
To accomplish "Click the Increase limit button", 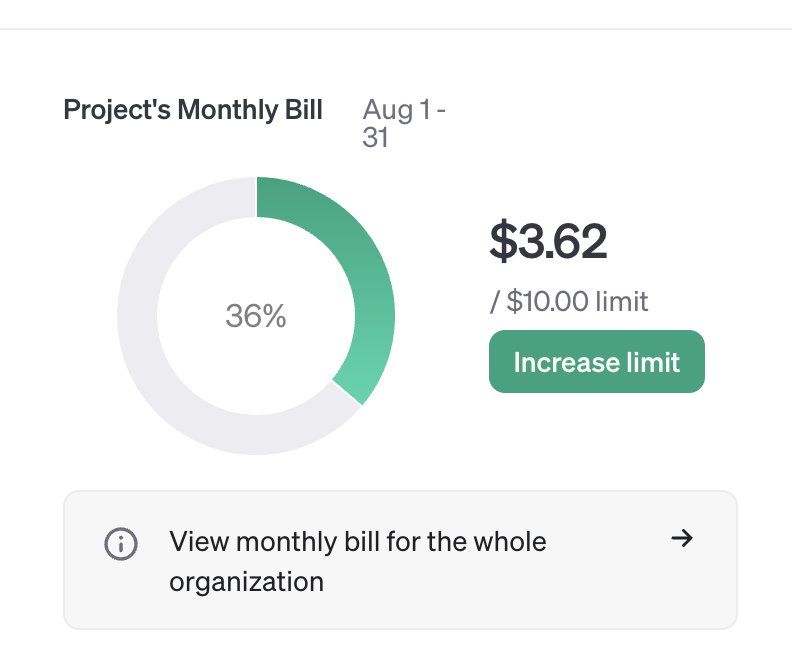I will (596, 362).
